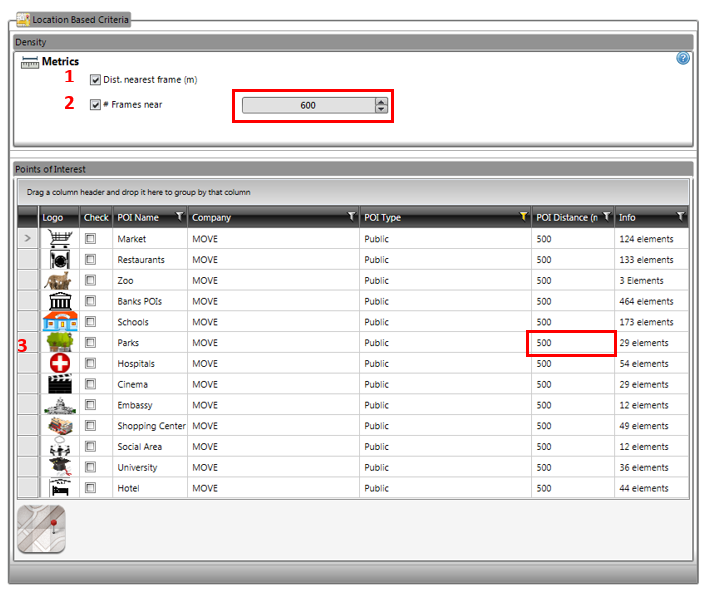Select the Location Based Criteria tab

click(x=73, y=19)
